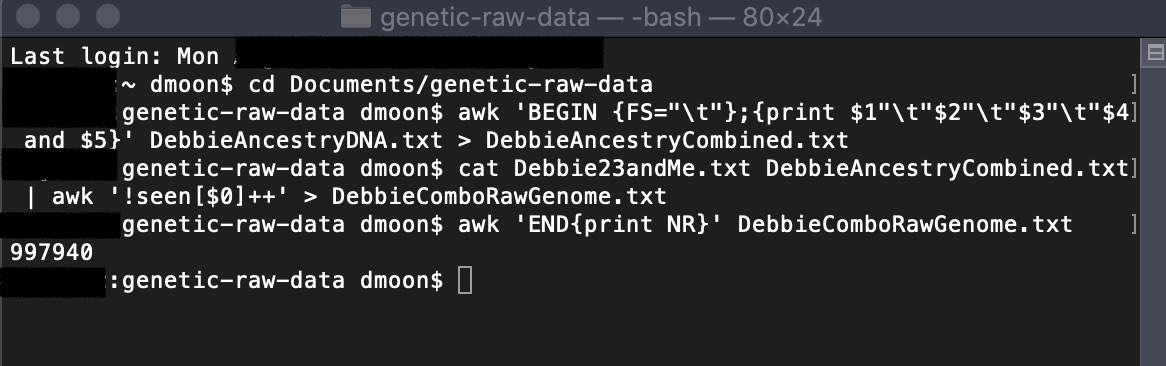
Task: Click the 'cd Documents/genetic-raw-data' command text
Action: 450,85
